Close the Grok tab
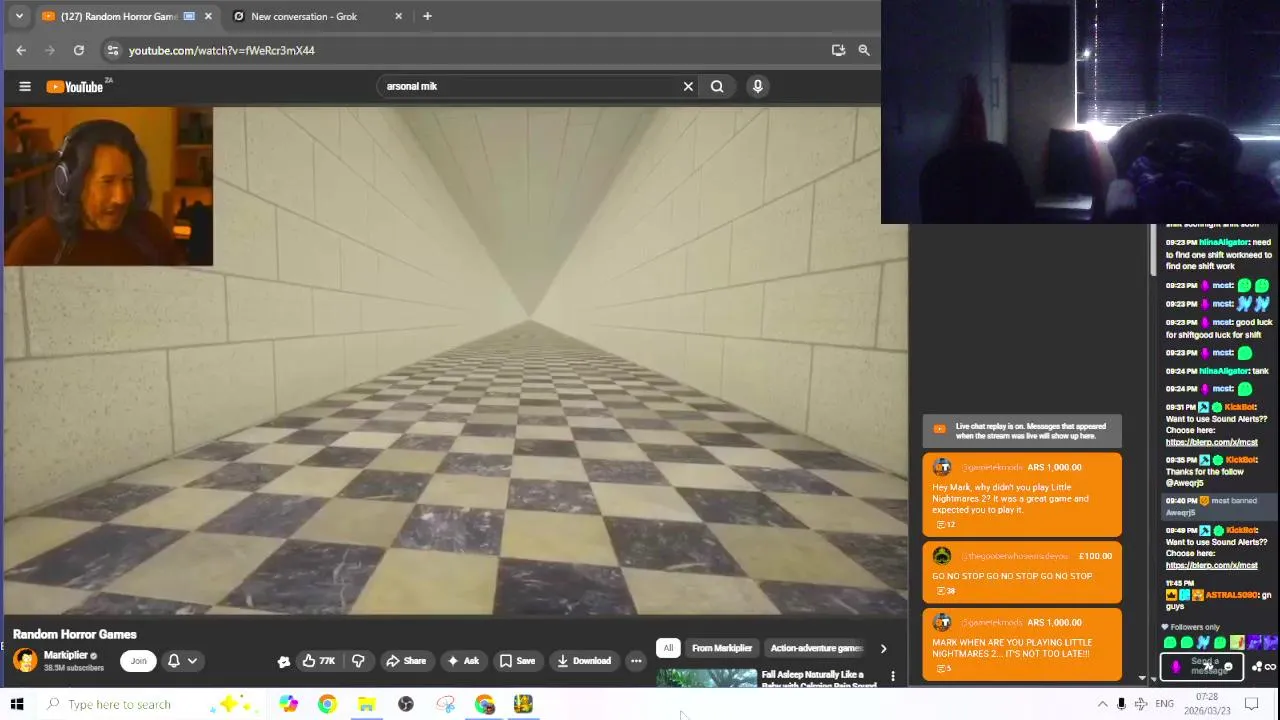Viewport: 1280px width, 720px height. point(399,16)
